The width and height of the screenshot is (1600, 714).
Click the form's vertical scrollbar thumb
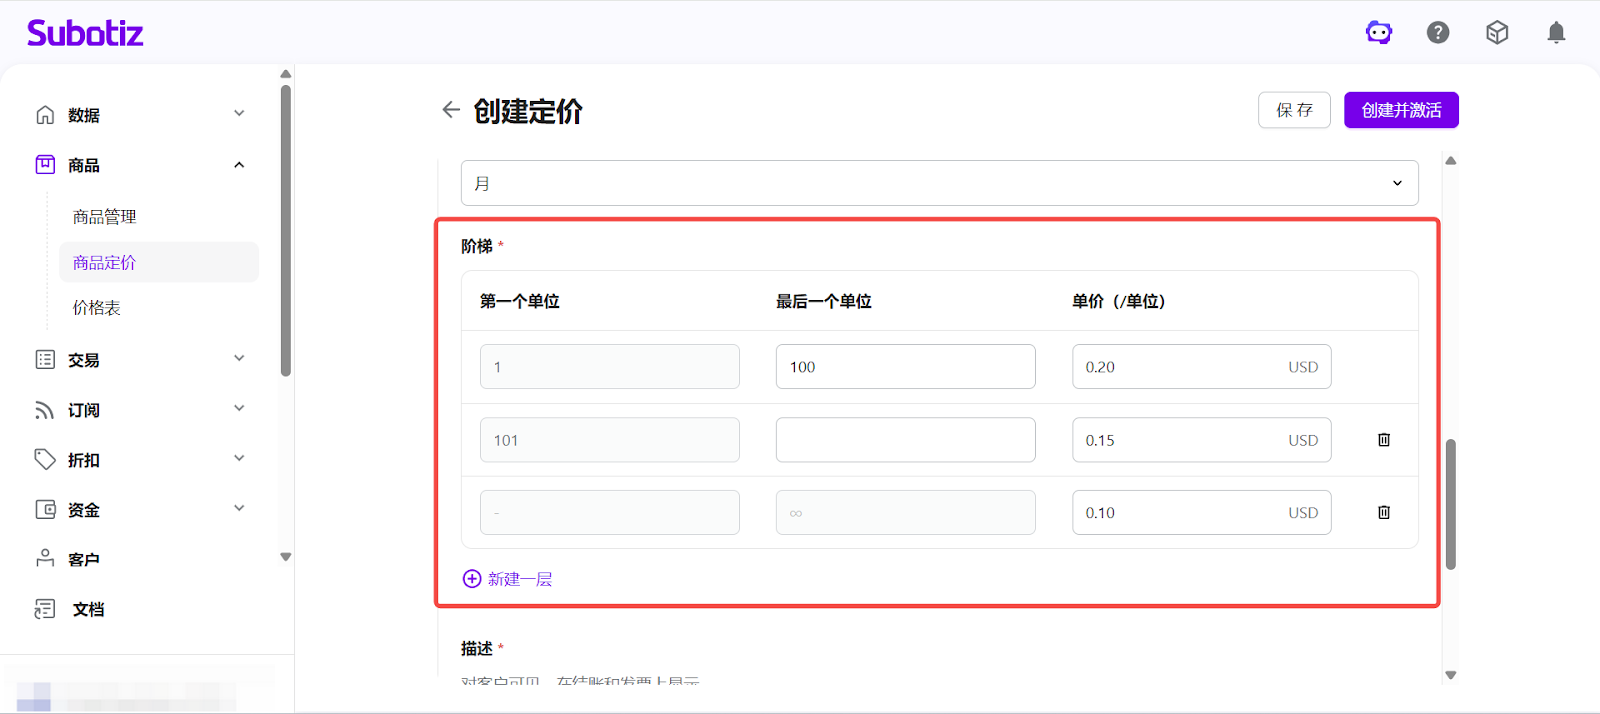pyautogui.click(x=1451, y=503)
